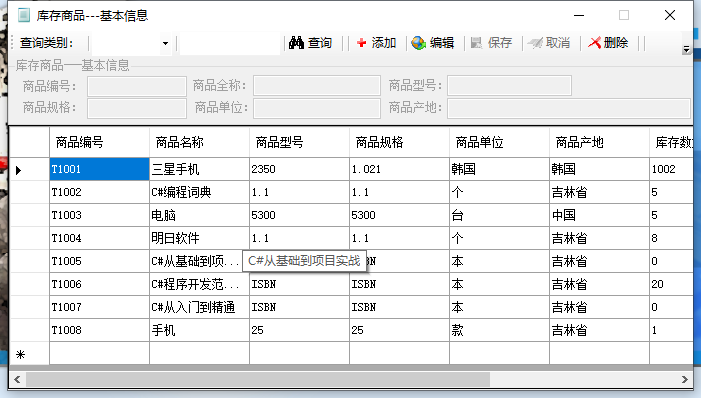The image size is (701, 398).
Task: Select cell T1002
Action: [x=99, y=192]
